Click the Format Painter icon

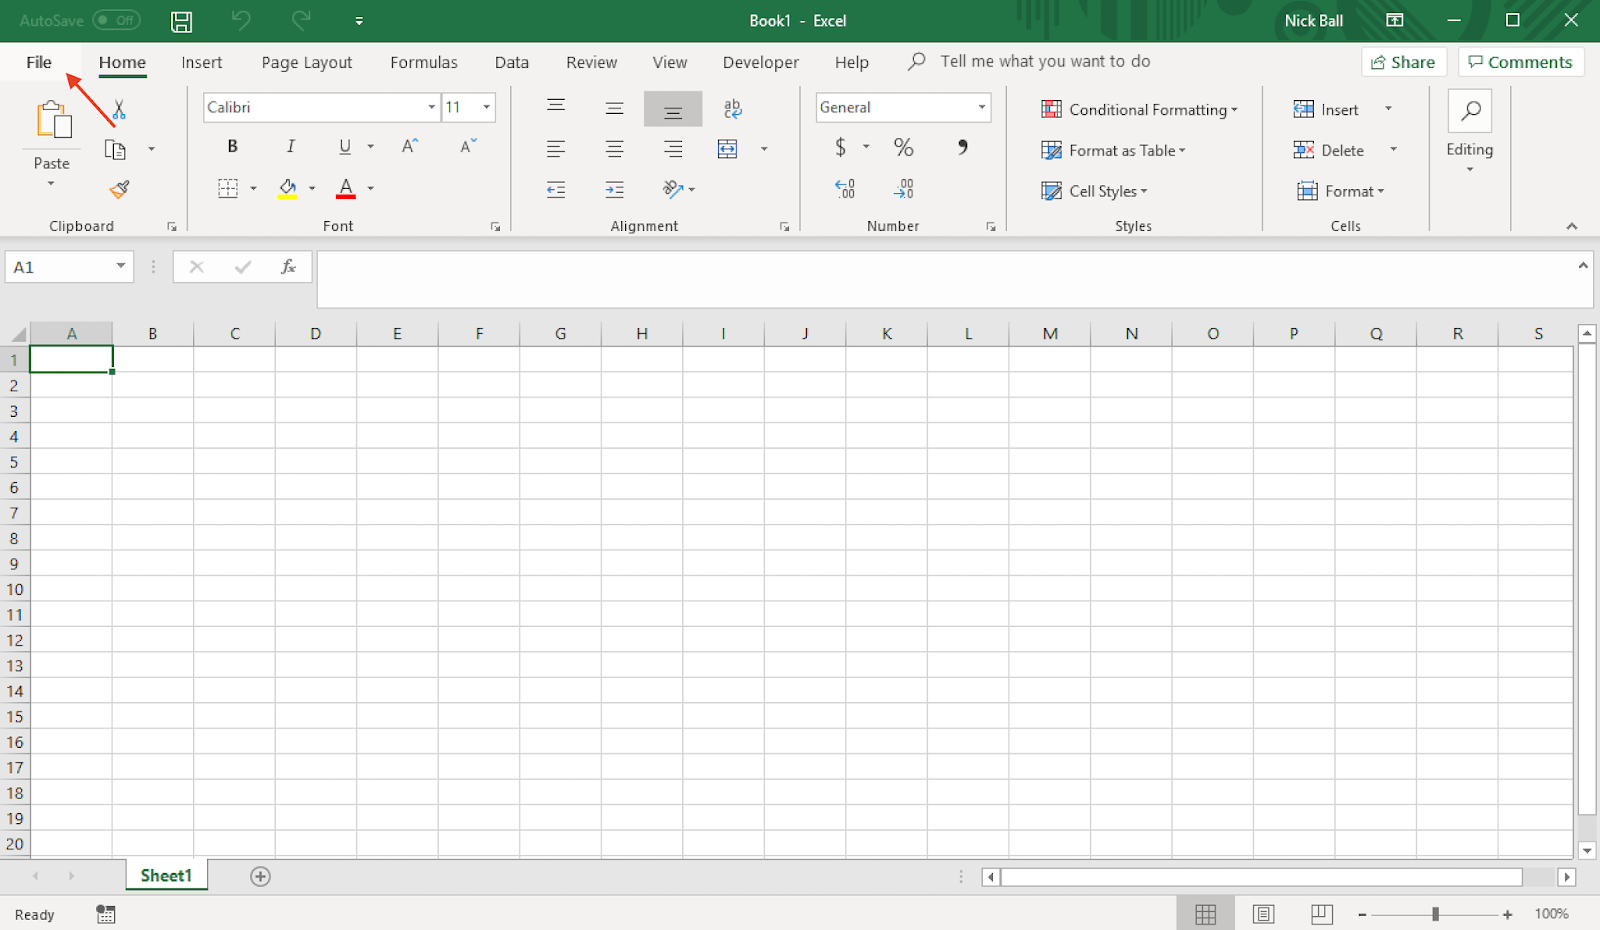point(119,188)
